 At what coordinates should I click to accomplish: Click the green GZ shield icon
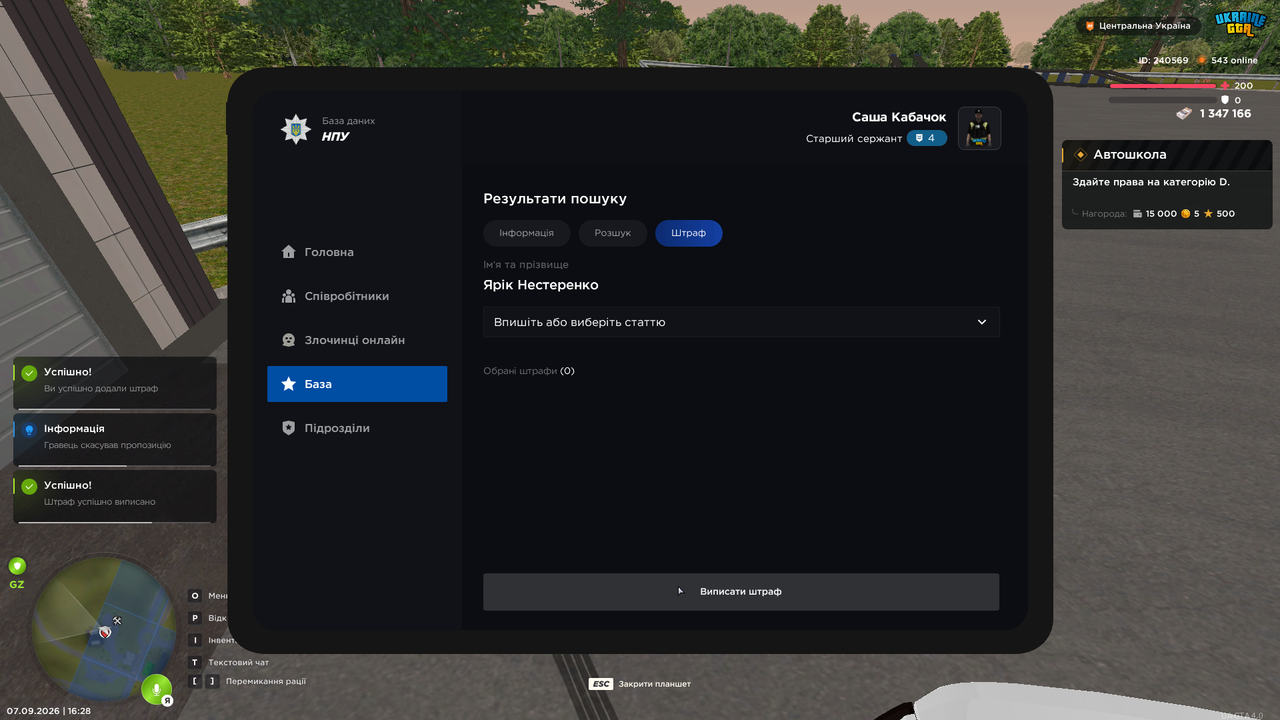pos(17,566)
